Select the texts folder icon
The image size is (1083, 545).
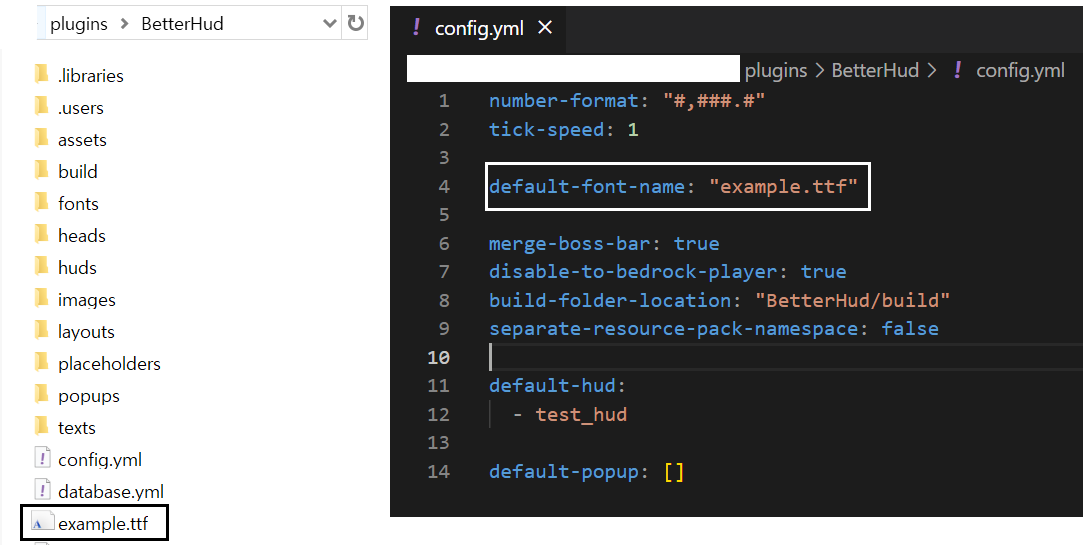coord(41,426)
